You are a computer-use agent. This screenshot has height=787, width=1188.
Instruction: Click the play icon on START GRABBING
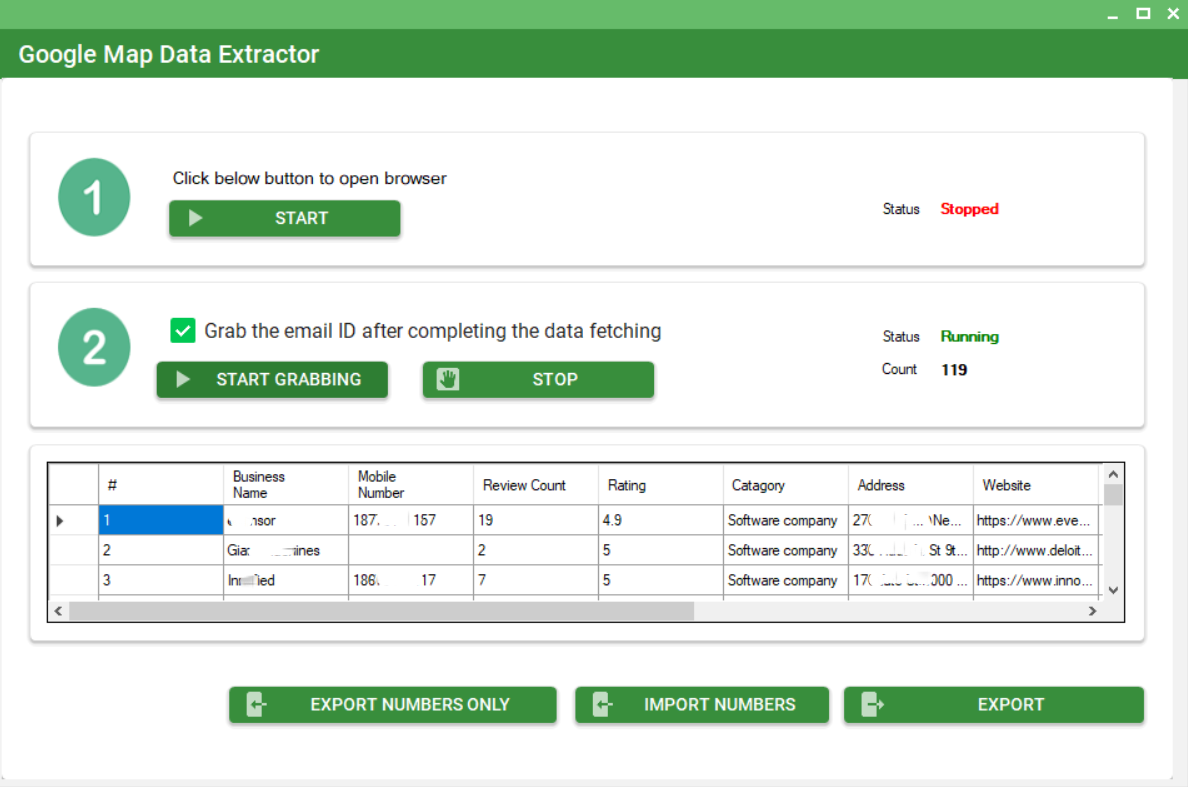coord(183,380)
